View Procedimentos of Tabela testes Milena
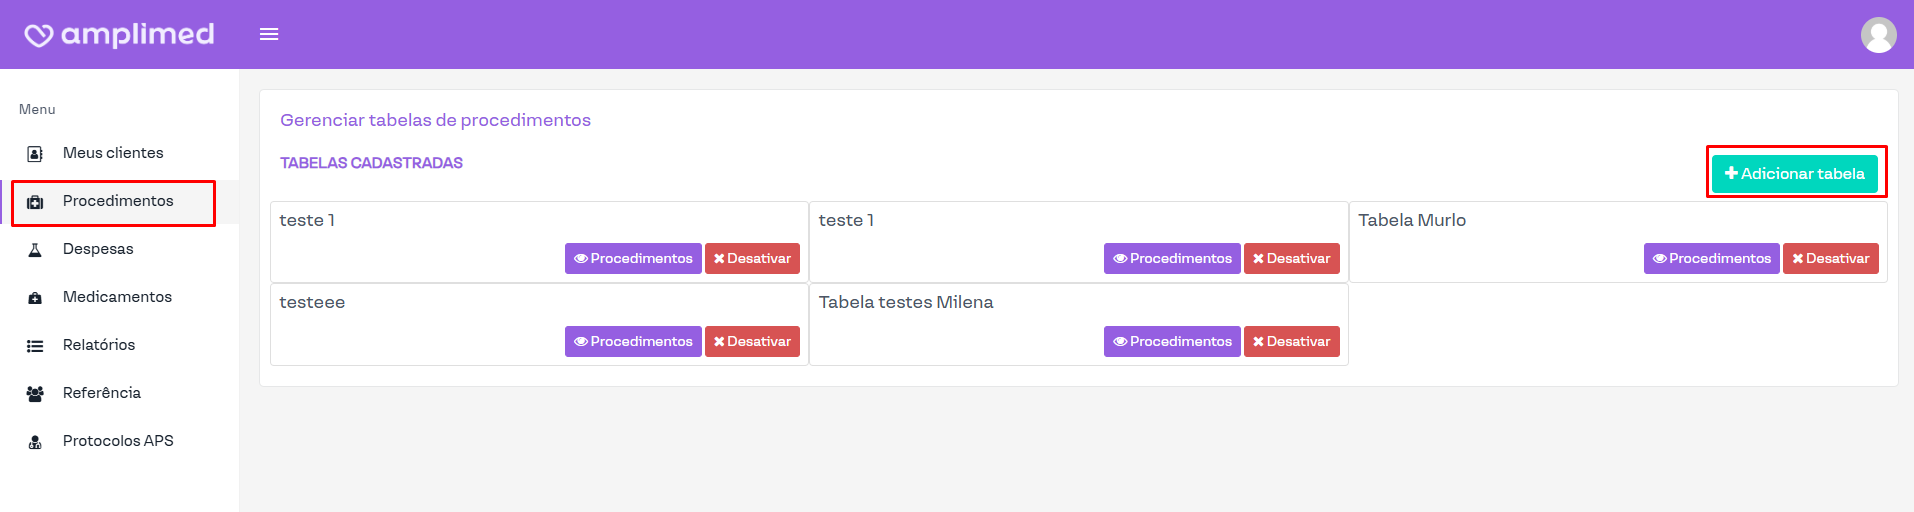Screen dimensions: 1914x512 1172,342
